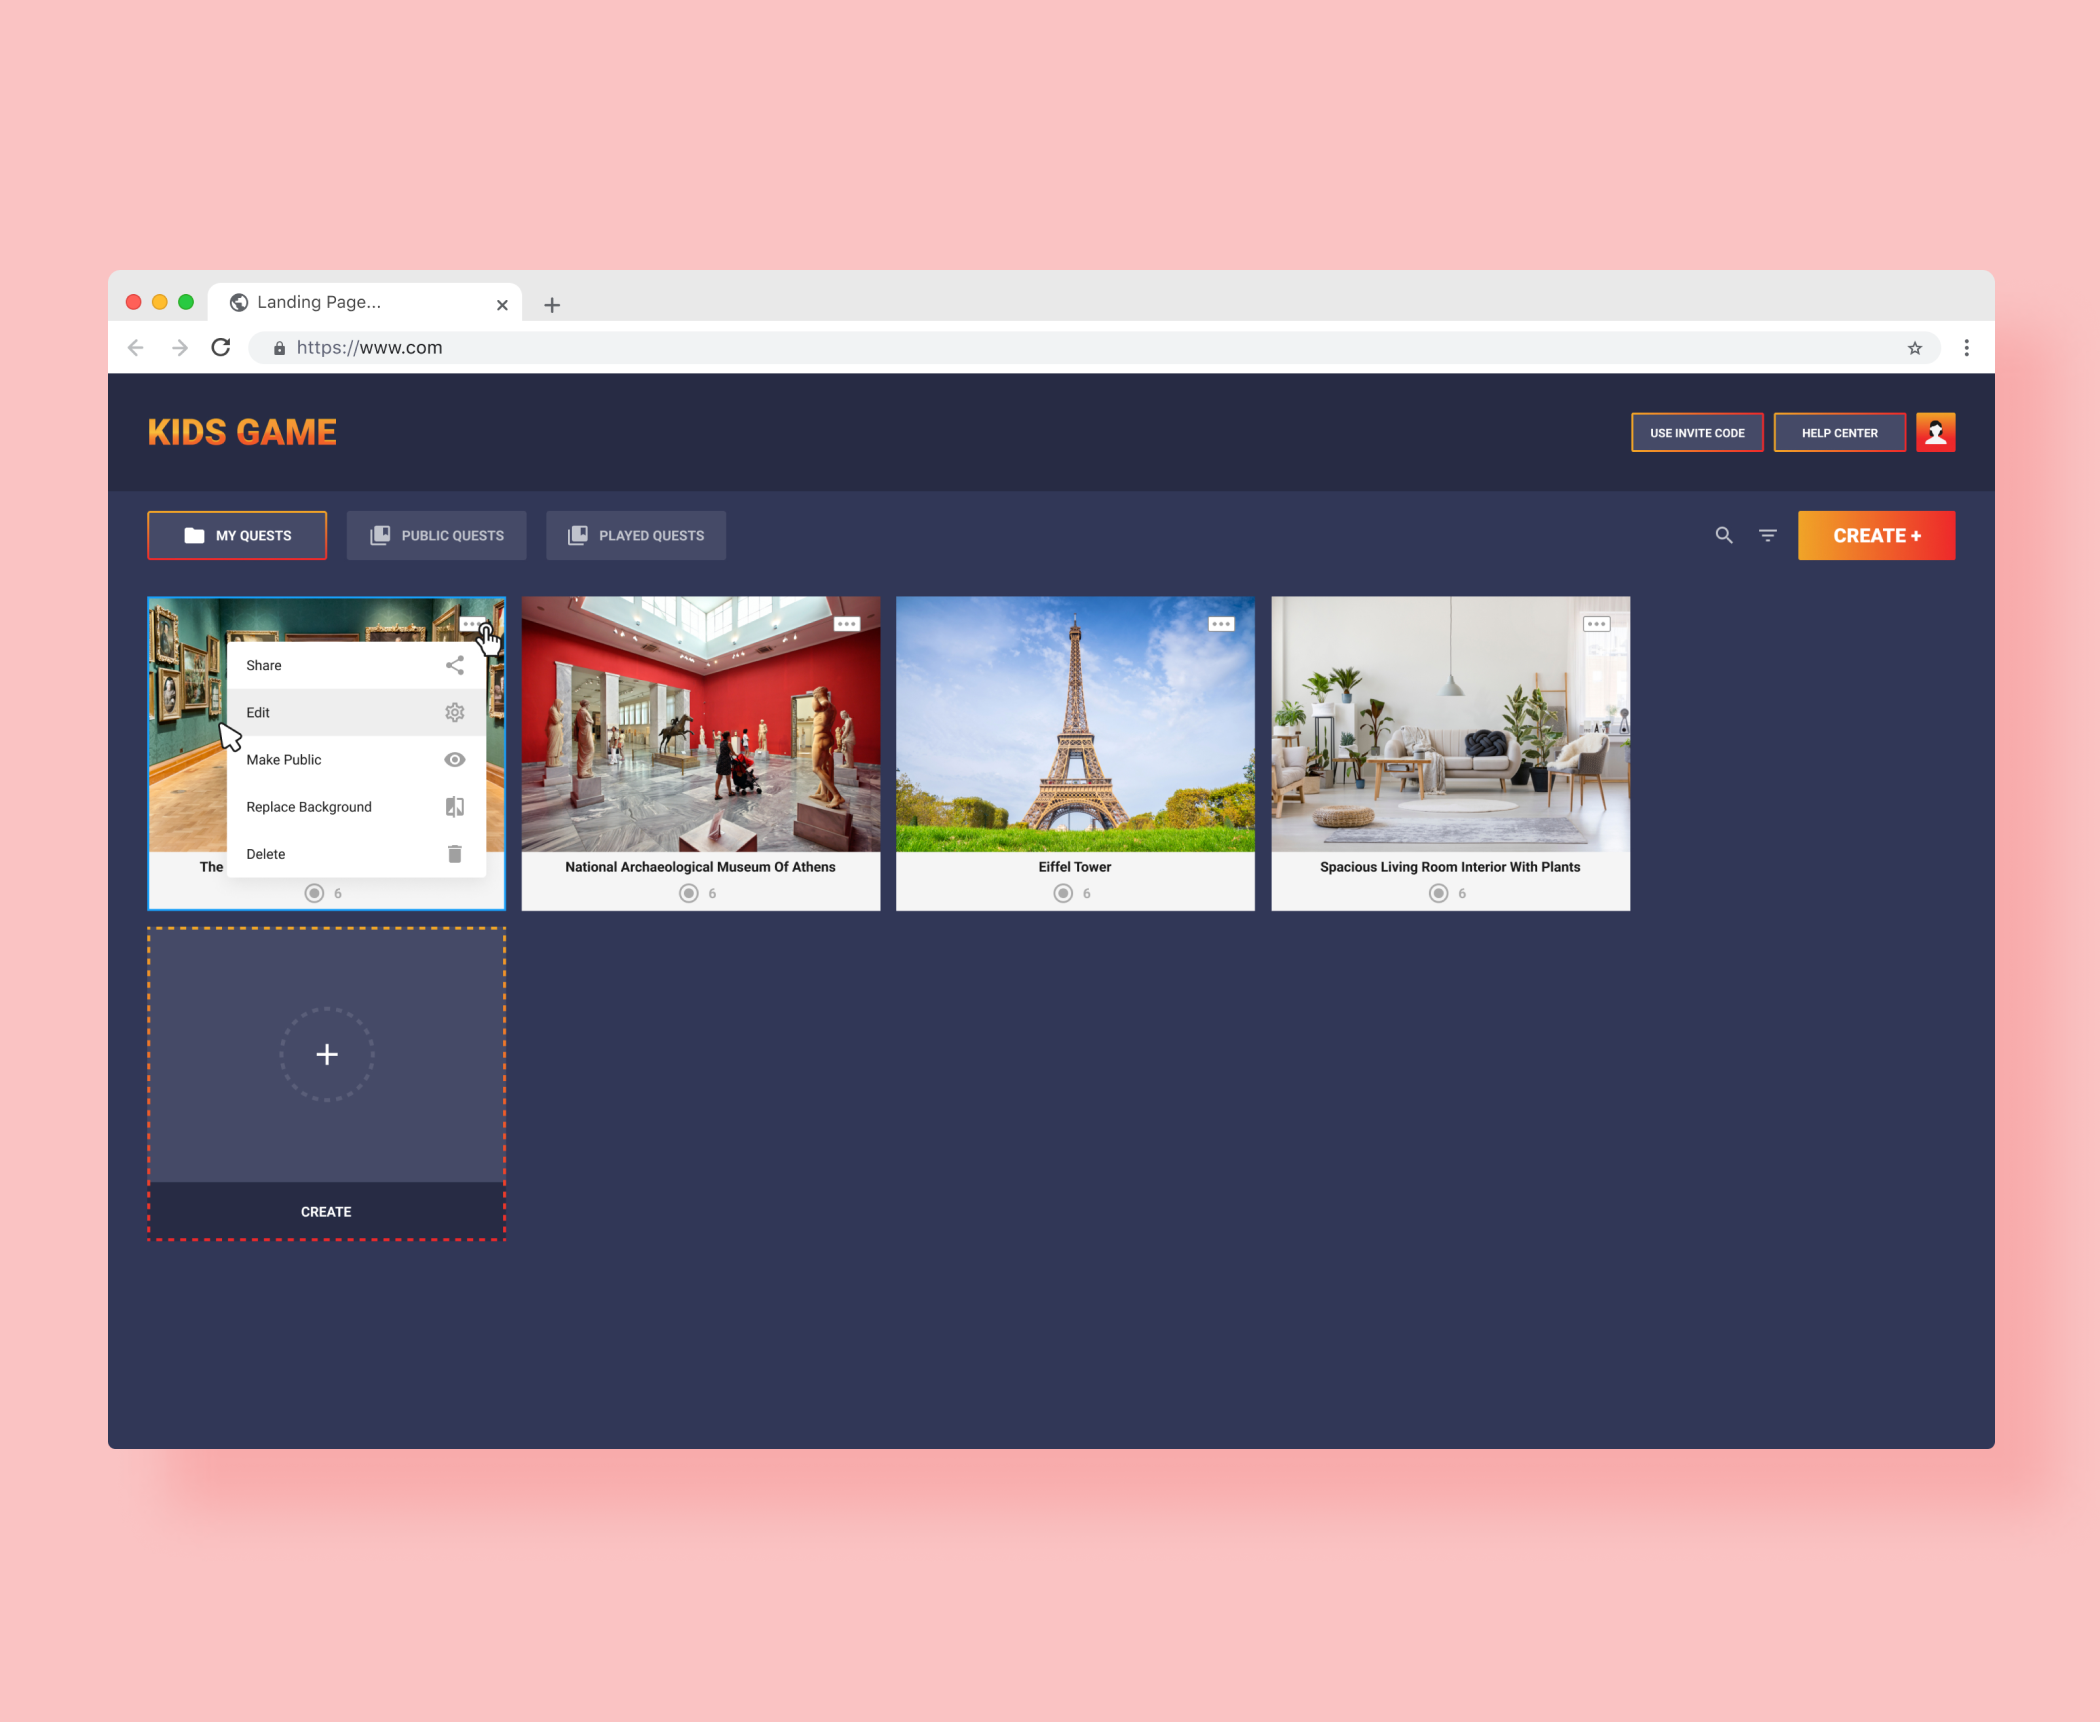Bookmark page with star icon

click(1914, 348)
